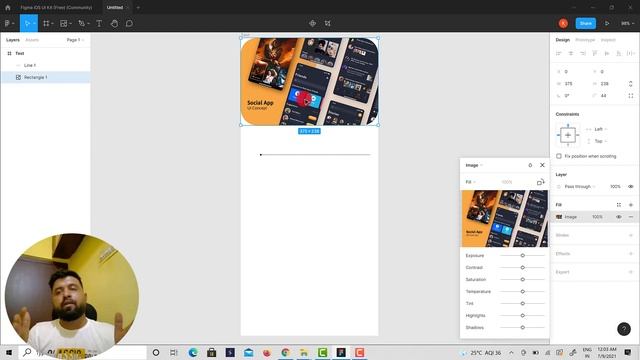Present the prototype with the play icon
The height and width of the screenshot is (360, 640).
point(607,23)
